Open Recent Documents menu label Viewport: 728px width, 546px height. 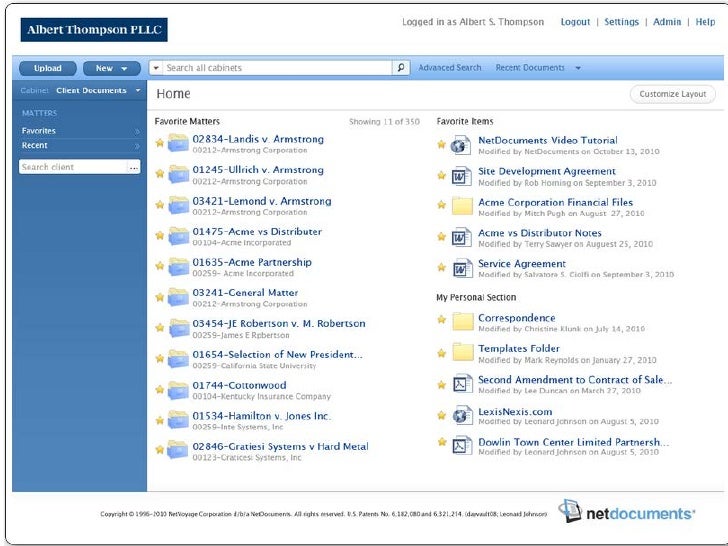pos(530,68)
